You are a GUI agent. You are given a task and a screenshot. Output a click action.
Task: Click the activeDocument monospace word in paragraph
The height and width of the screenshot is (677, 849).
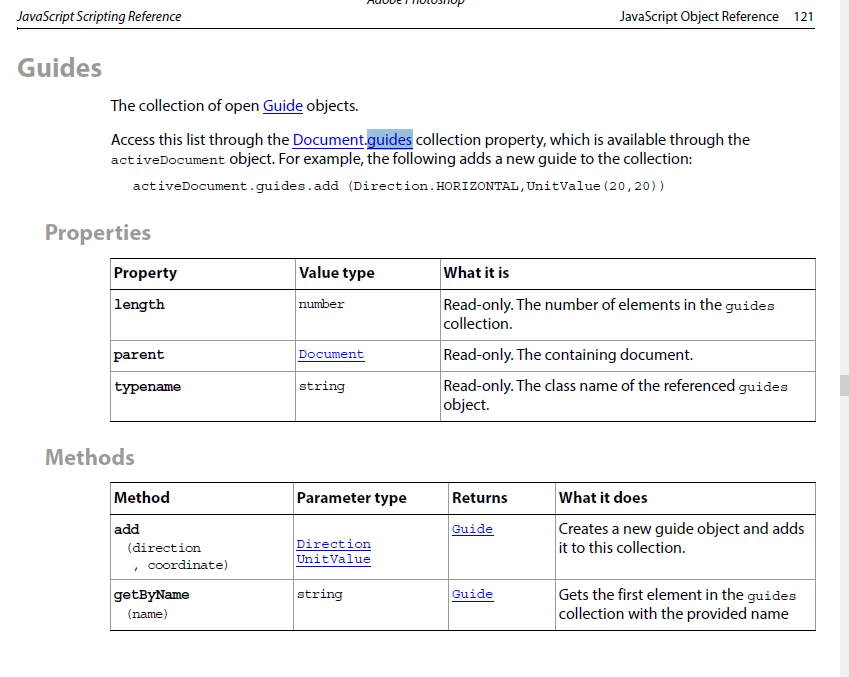[x=168, y=160]
